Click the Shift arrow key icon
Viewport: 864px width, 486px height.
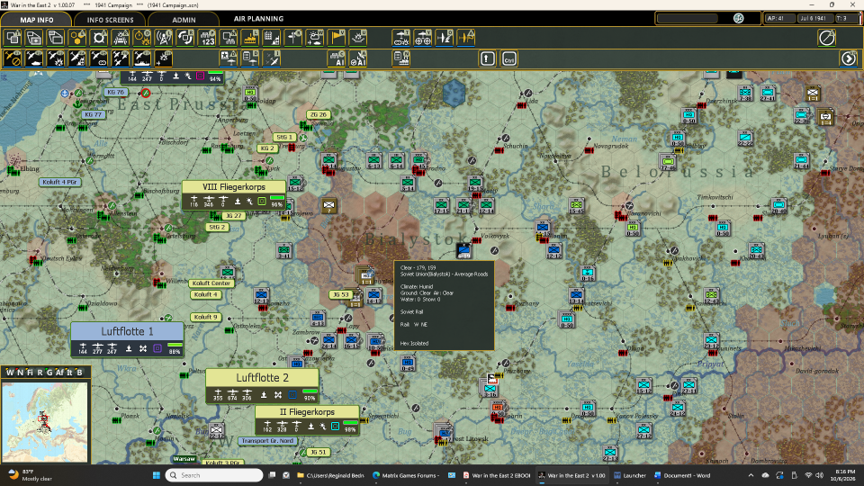(487, 58)
